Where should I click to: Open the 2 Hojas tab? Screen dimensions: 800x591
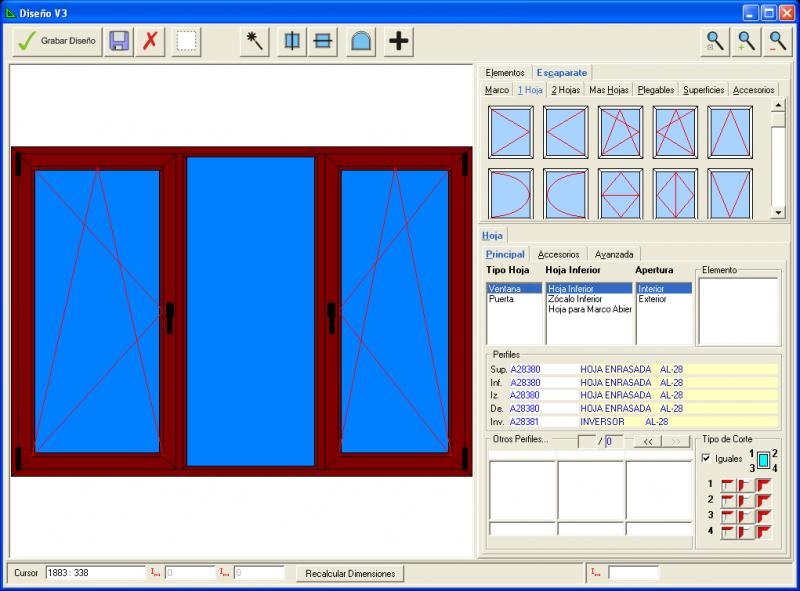[566, 90]
